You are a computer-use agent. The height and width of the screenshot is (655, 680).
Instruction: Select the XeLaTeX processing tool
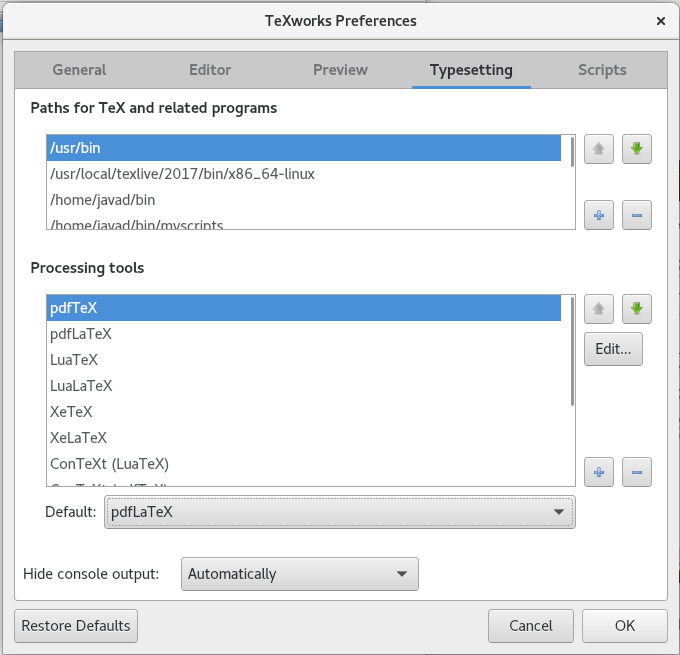pos(78,438)
